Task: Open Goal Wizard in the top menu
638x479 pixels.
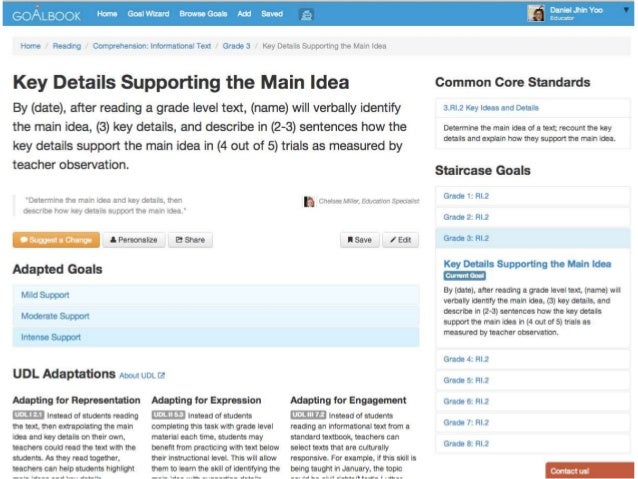Action: (x=148, y=14)
